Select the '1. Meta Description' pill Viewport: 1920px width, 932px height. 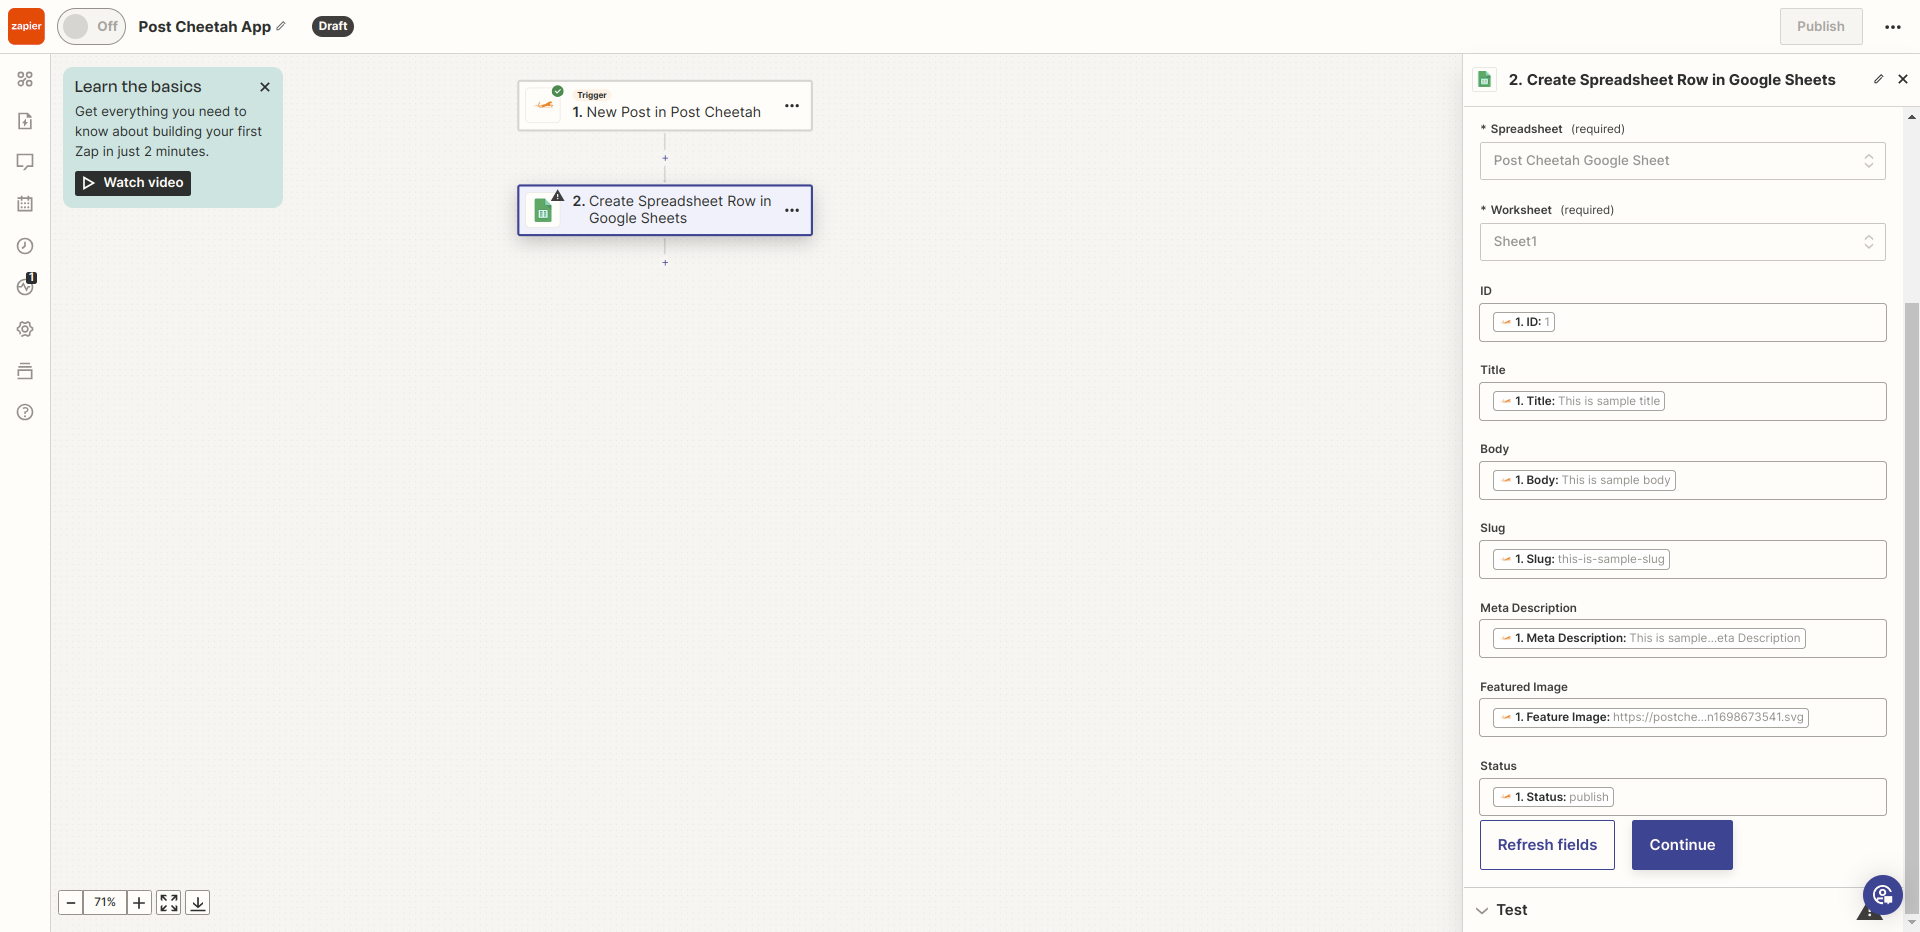coord(1649,638)
